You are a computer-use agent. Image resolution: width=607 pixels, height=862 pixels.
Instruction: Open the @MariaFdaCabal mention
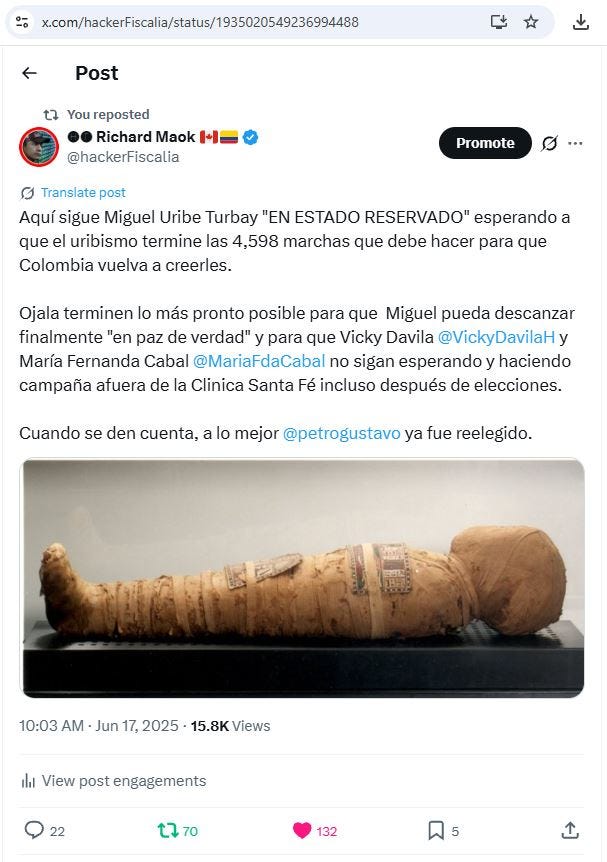[259, 361]
